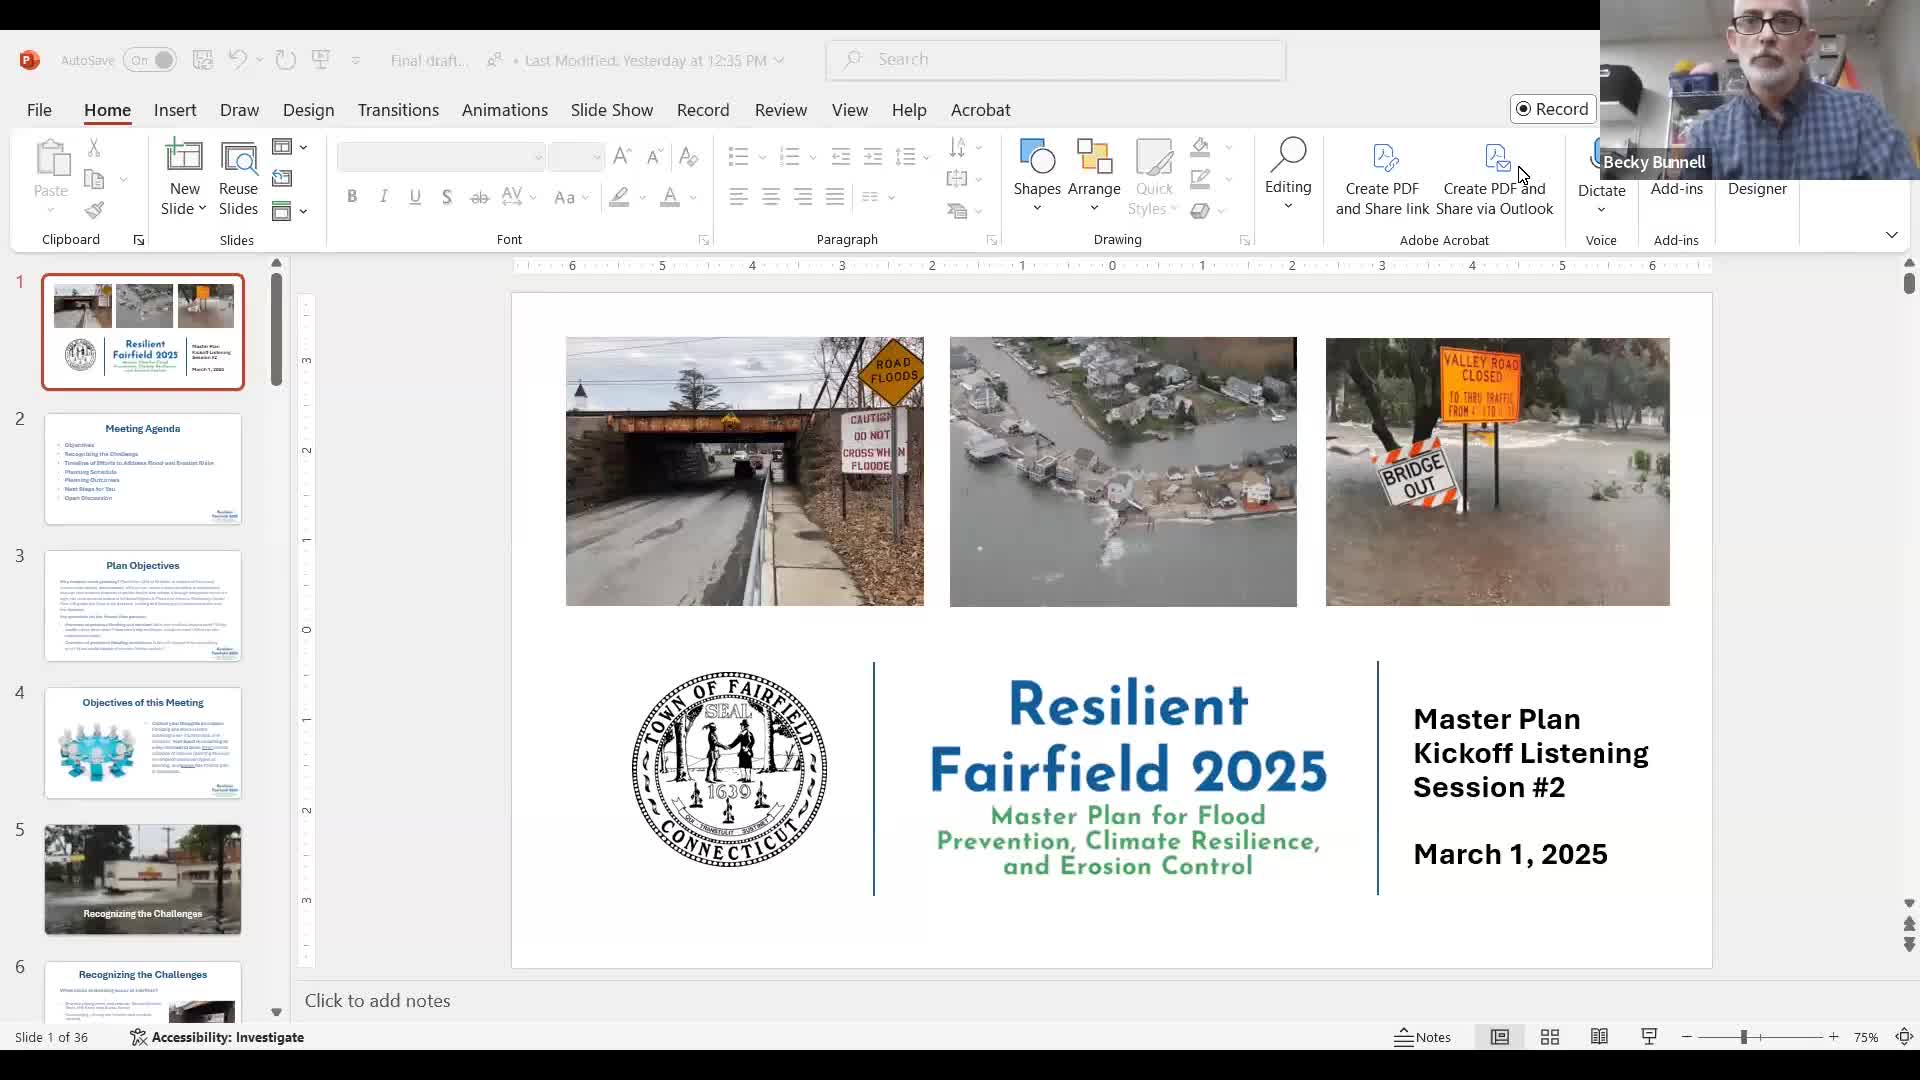Click the Paste button
This screenshot has width=1920, height=1080.
(x=51, y=177)
